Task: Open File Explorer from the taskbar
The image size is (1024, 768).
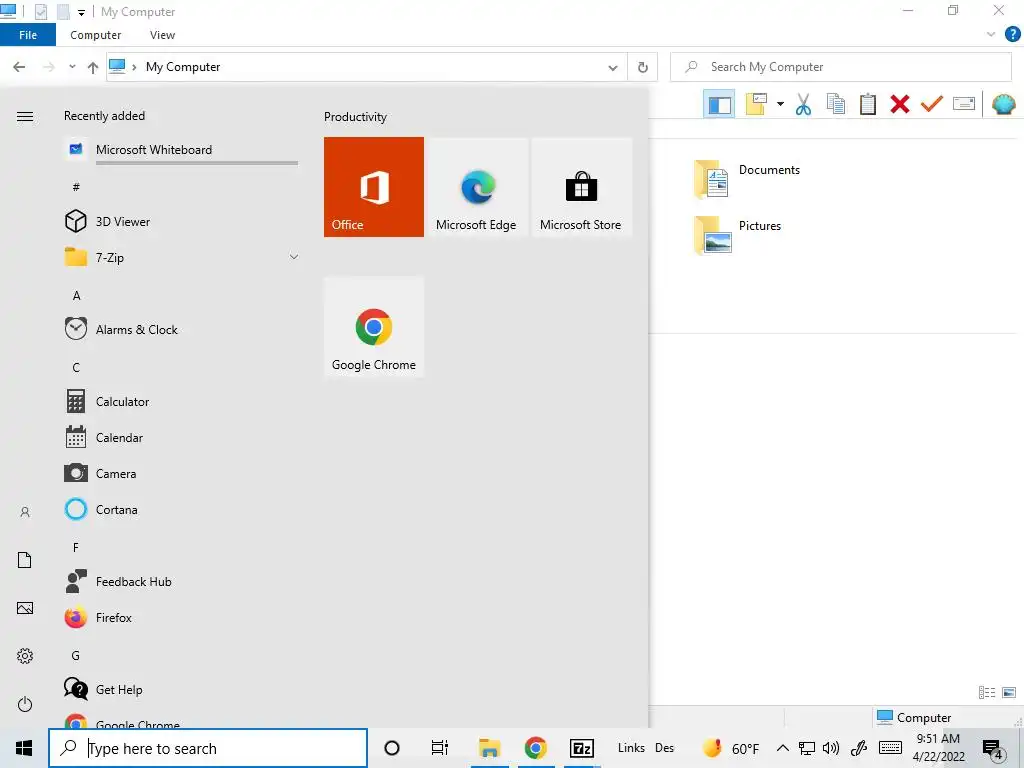Action: point(489,748)
